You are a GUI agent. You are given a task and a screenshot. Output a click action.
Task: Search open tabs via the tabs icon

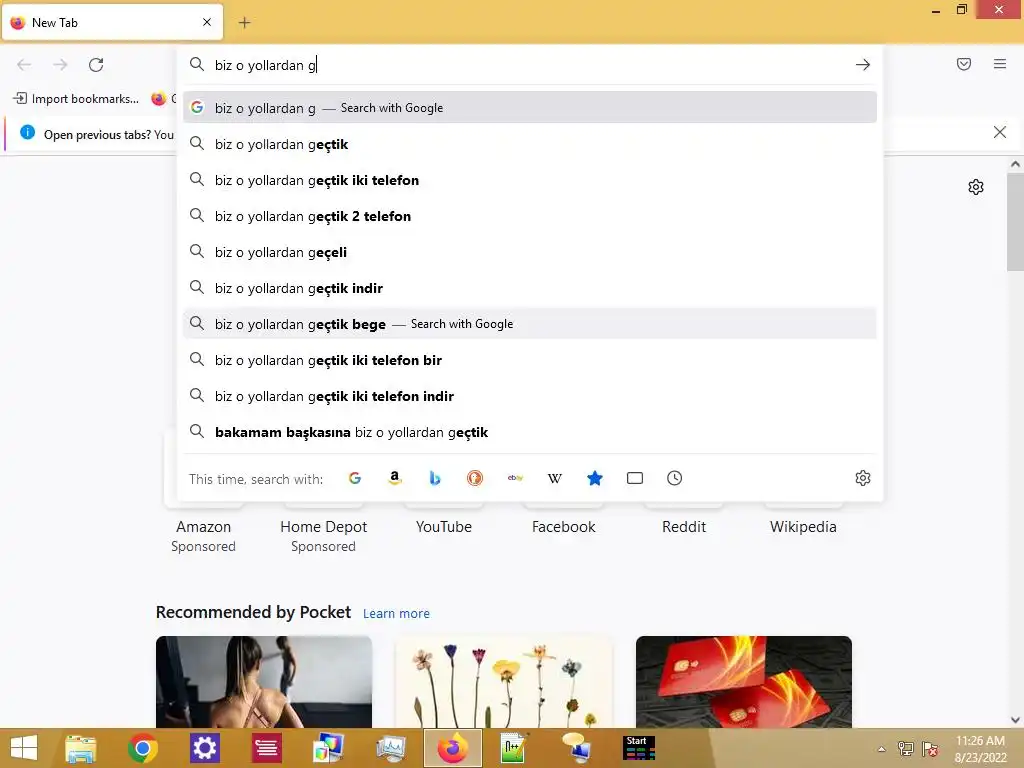pyautogui.click(x=635, y=478)
